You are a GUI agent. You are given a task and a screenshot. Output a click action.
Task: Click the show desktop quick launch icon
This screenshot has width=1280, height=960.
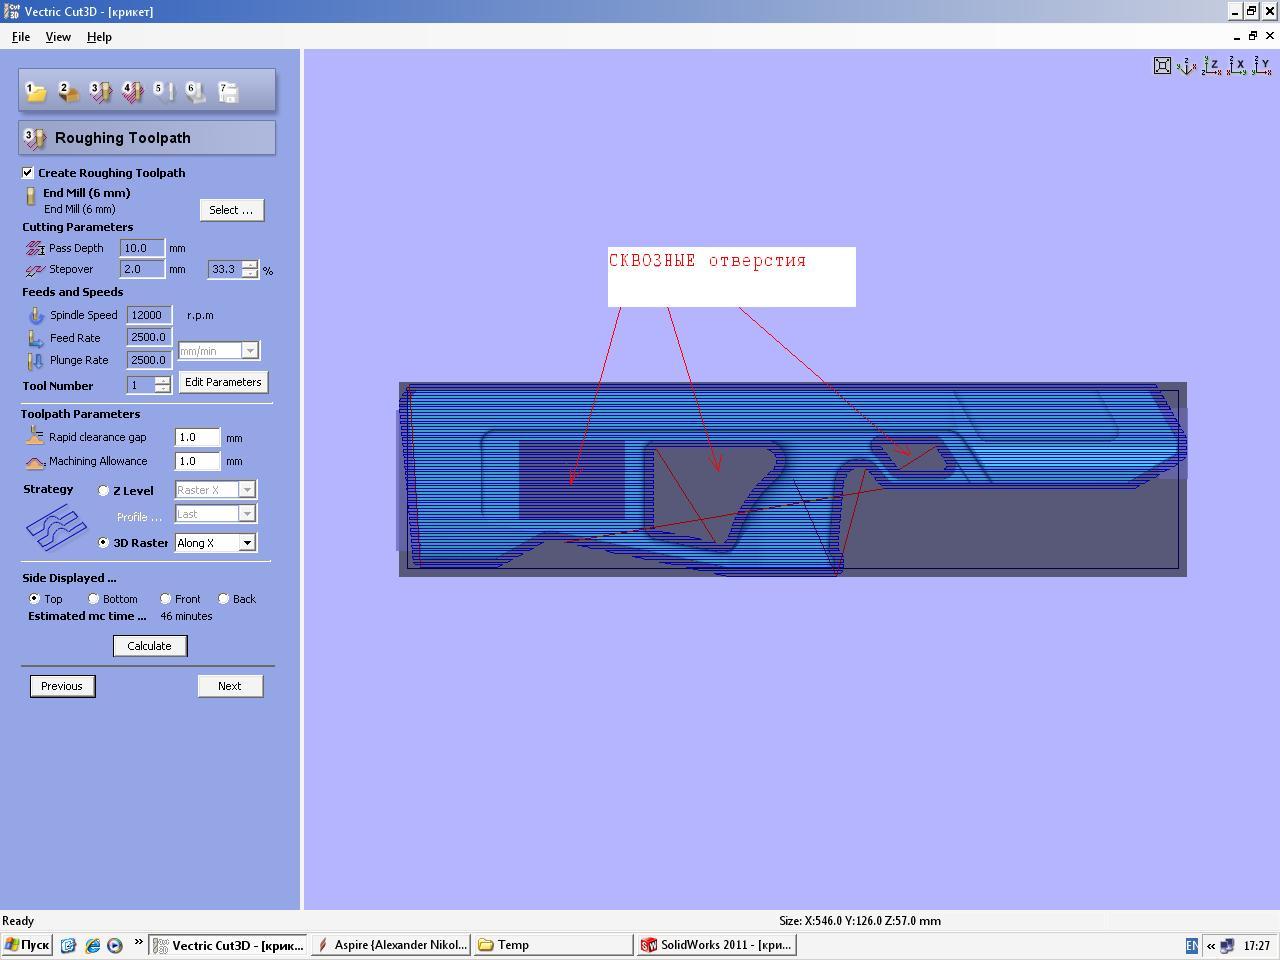[x=68, y=945]
